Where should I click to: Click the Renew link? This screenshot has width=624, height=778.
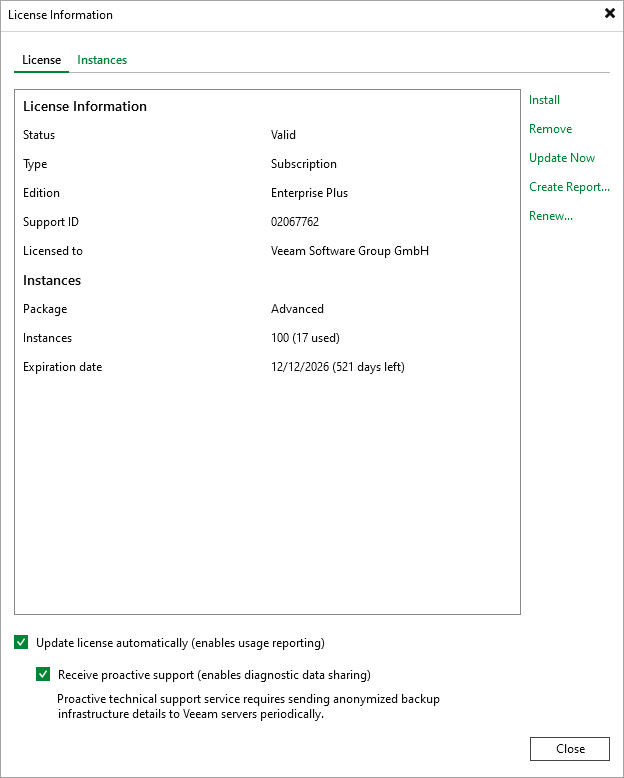pyautogui.click(x=551, y=216)
